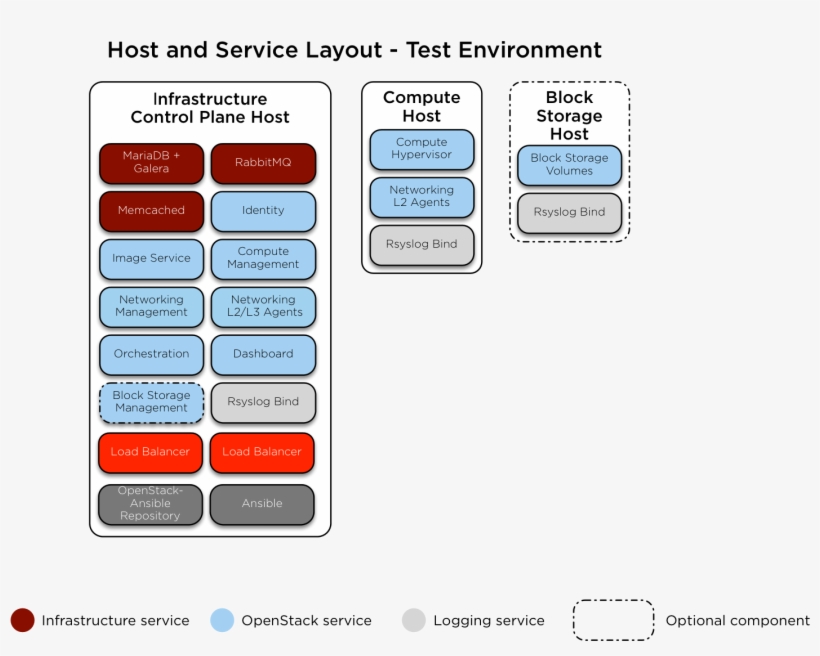Screen dimensions: 820x656
Task: Select the Memcached service box
Action: (x=151, y=211)
